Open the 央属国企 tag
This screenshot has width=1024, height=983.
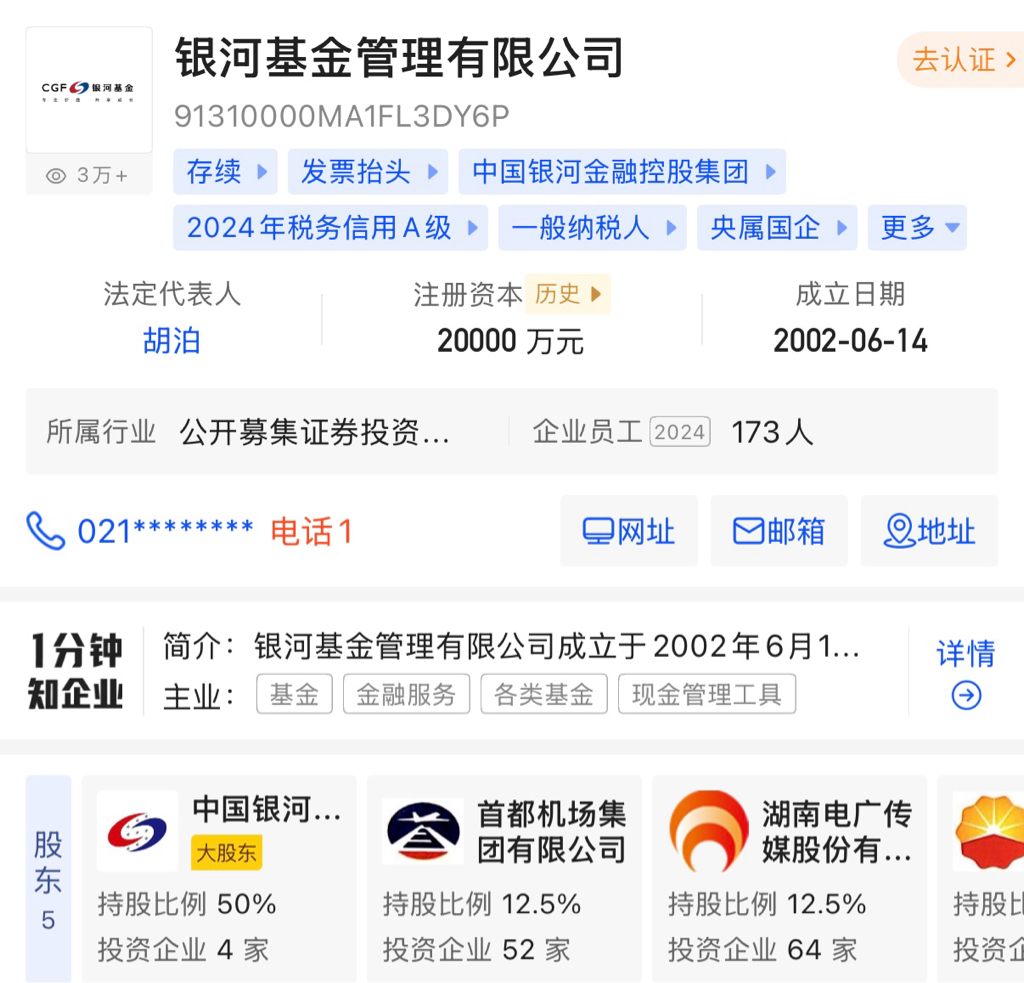coord(776,228)
